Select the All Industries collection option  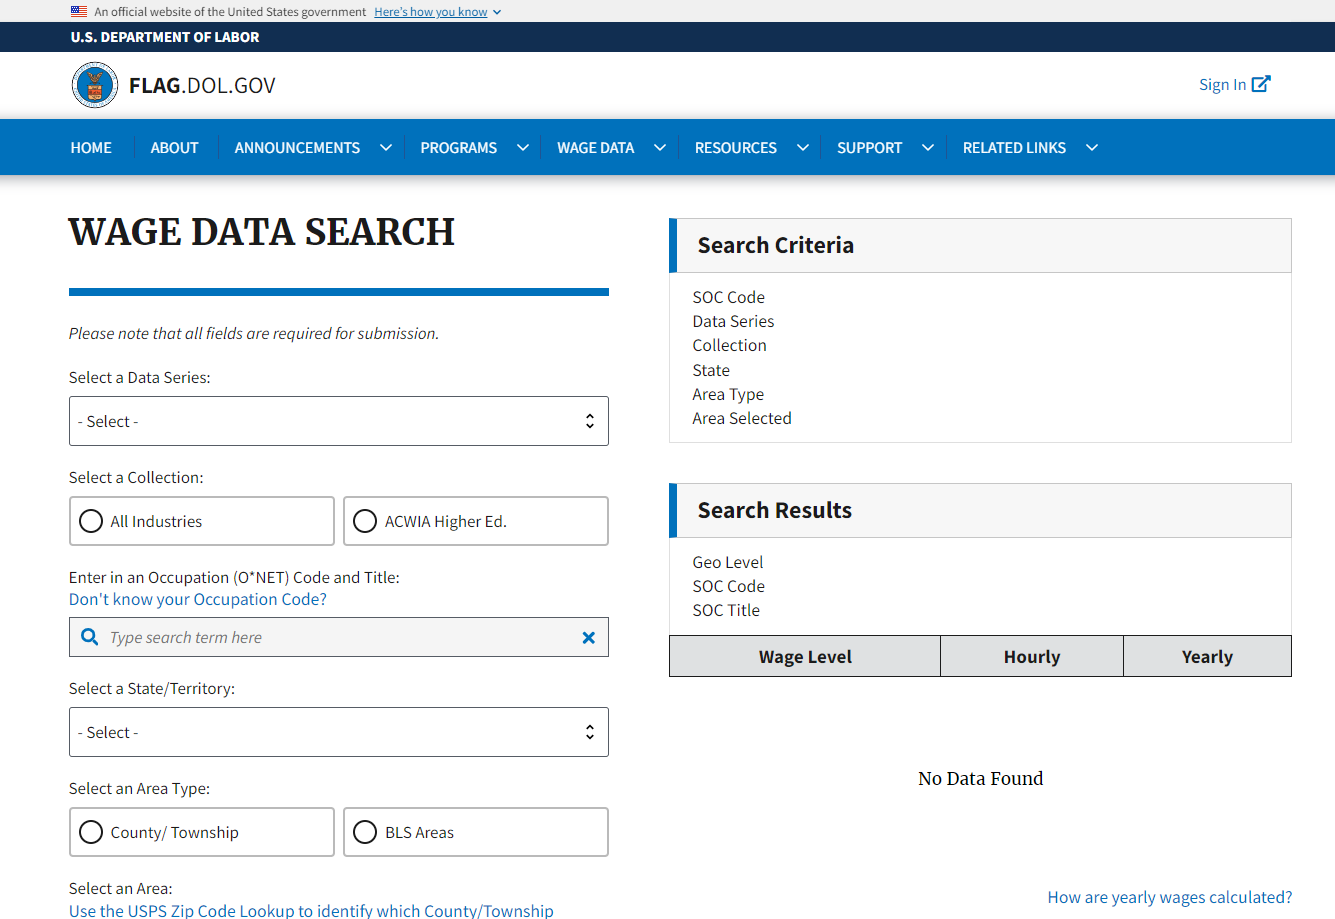202,521
